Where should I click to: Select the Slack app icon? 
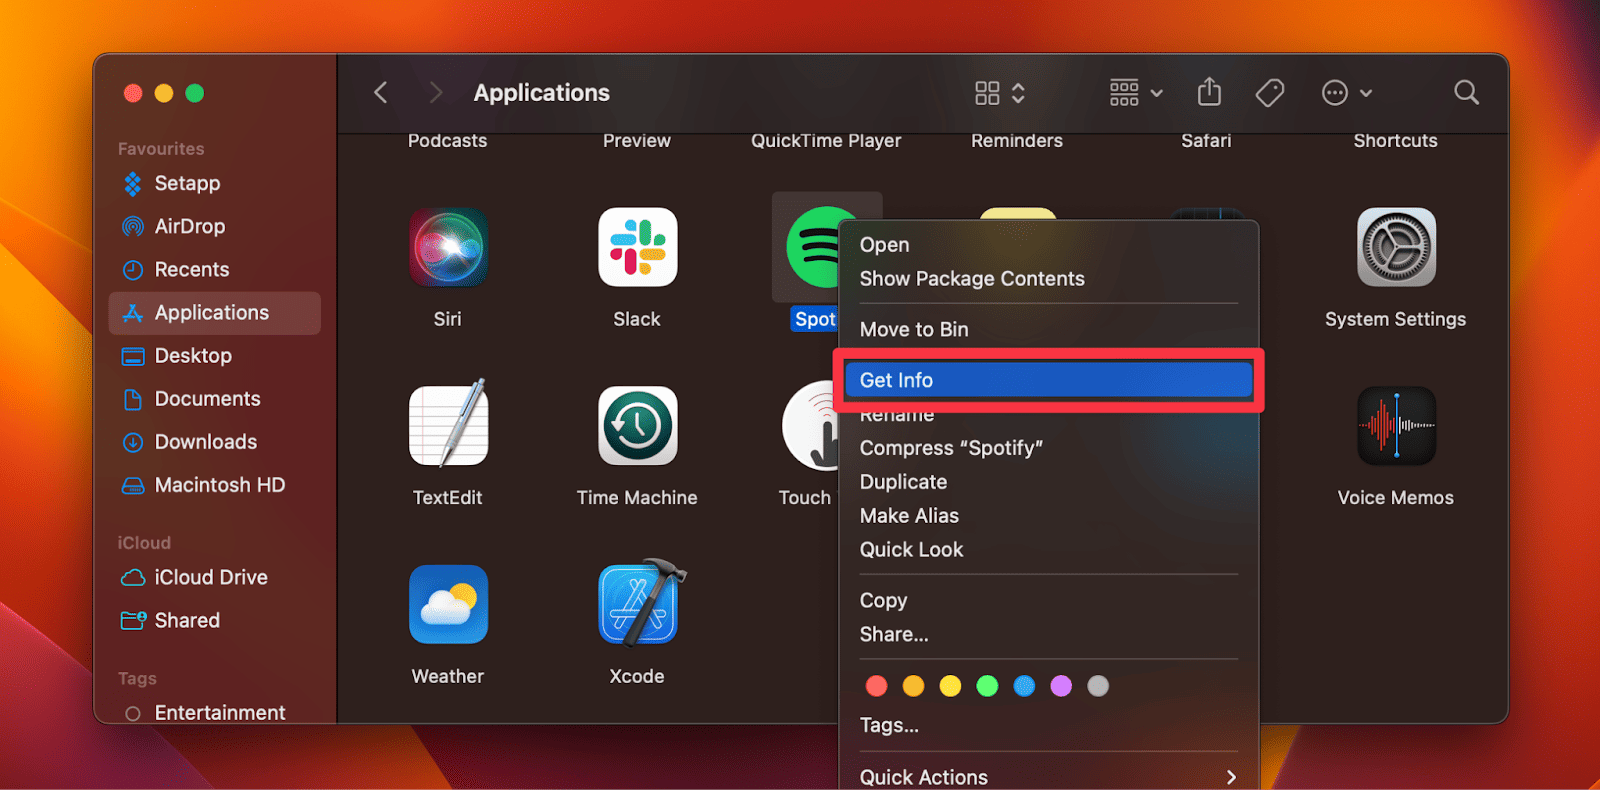[x=637, y=247]
